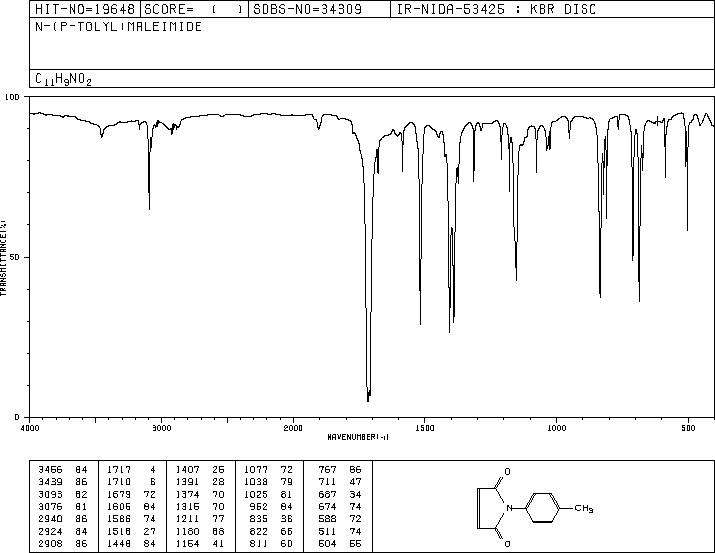Select the SCORE field in header
The width and height of the screenshot is (715, 553).
coord(194,9)
